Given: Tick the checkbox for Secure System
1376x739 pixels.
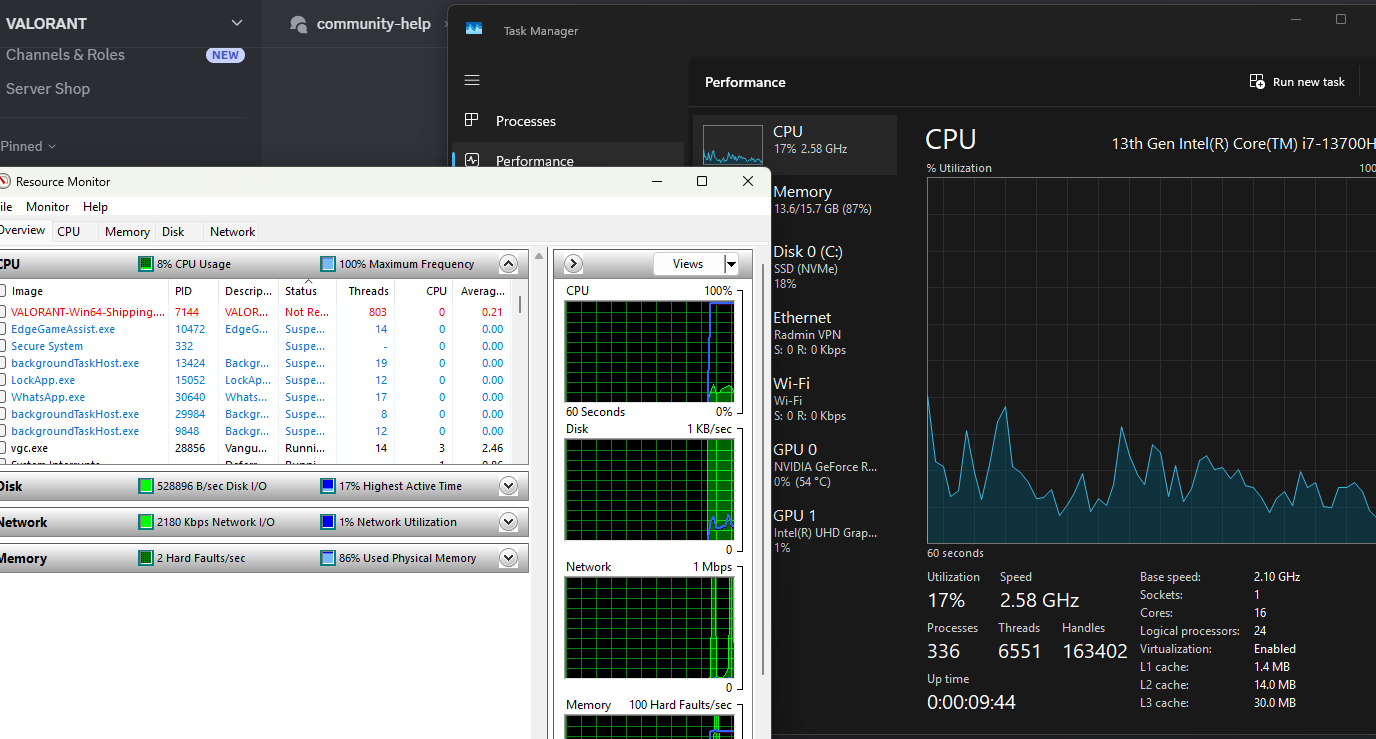Looking at the screenshot, I should coord(2,346).
